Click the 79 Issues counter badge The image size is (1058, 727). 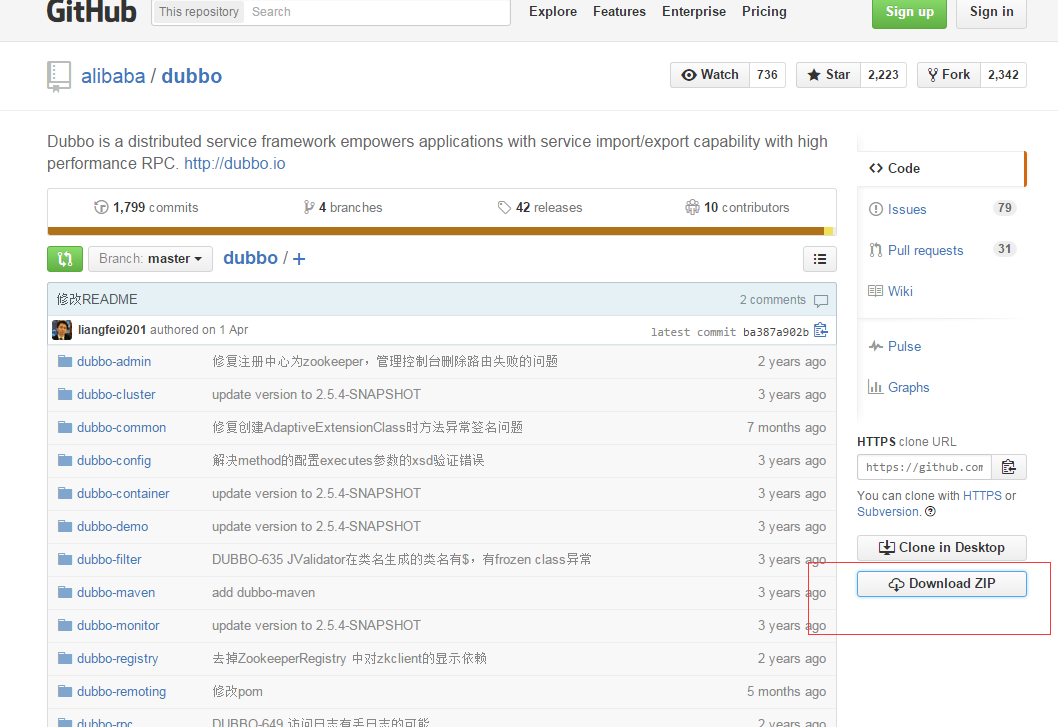pyautogui.click(x=1005, y=208)
